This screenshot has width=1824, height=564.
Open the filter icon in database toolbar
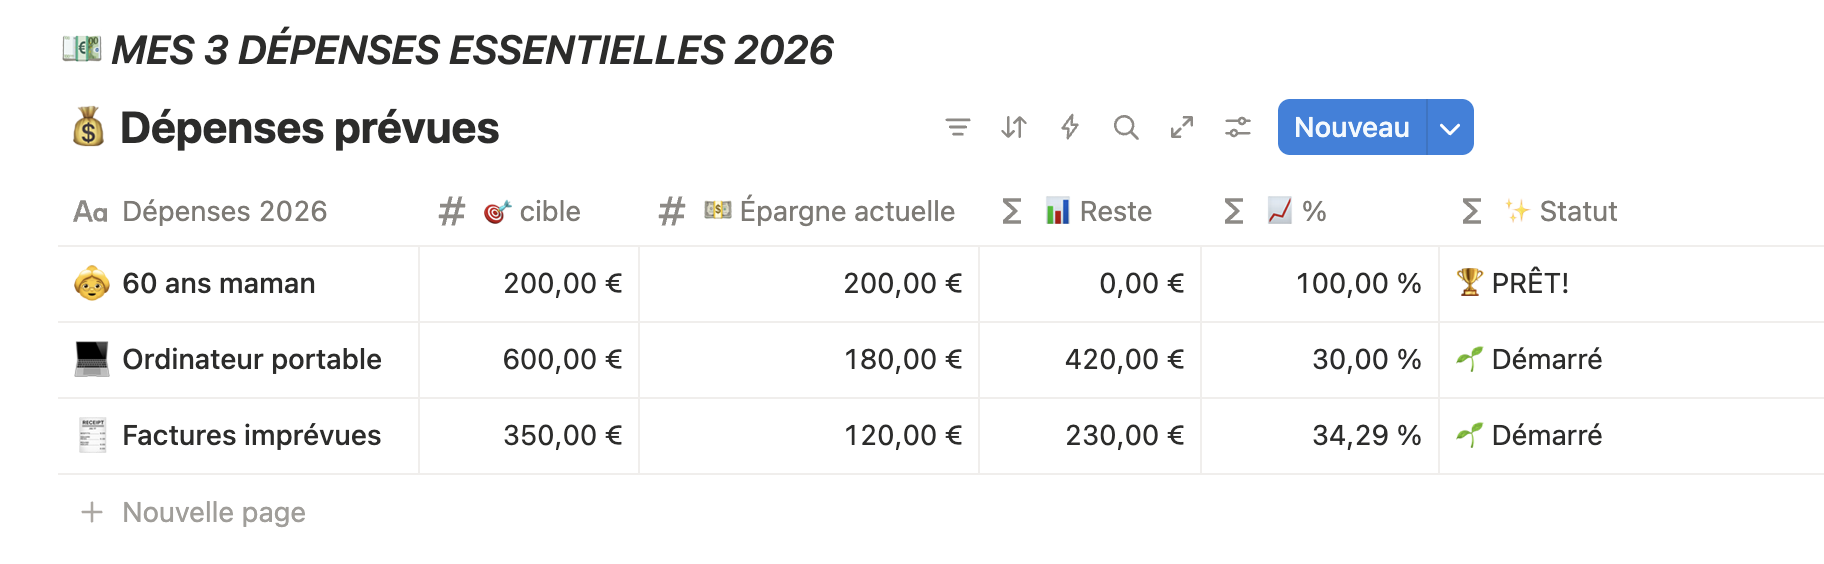[957, 127]
